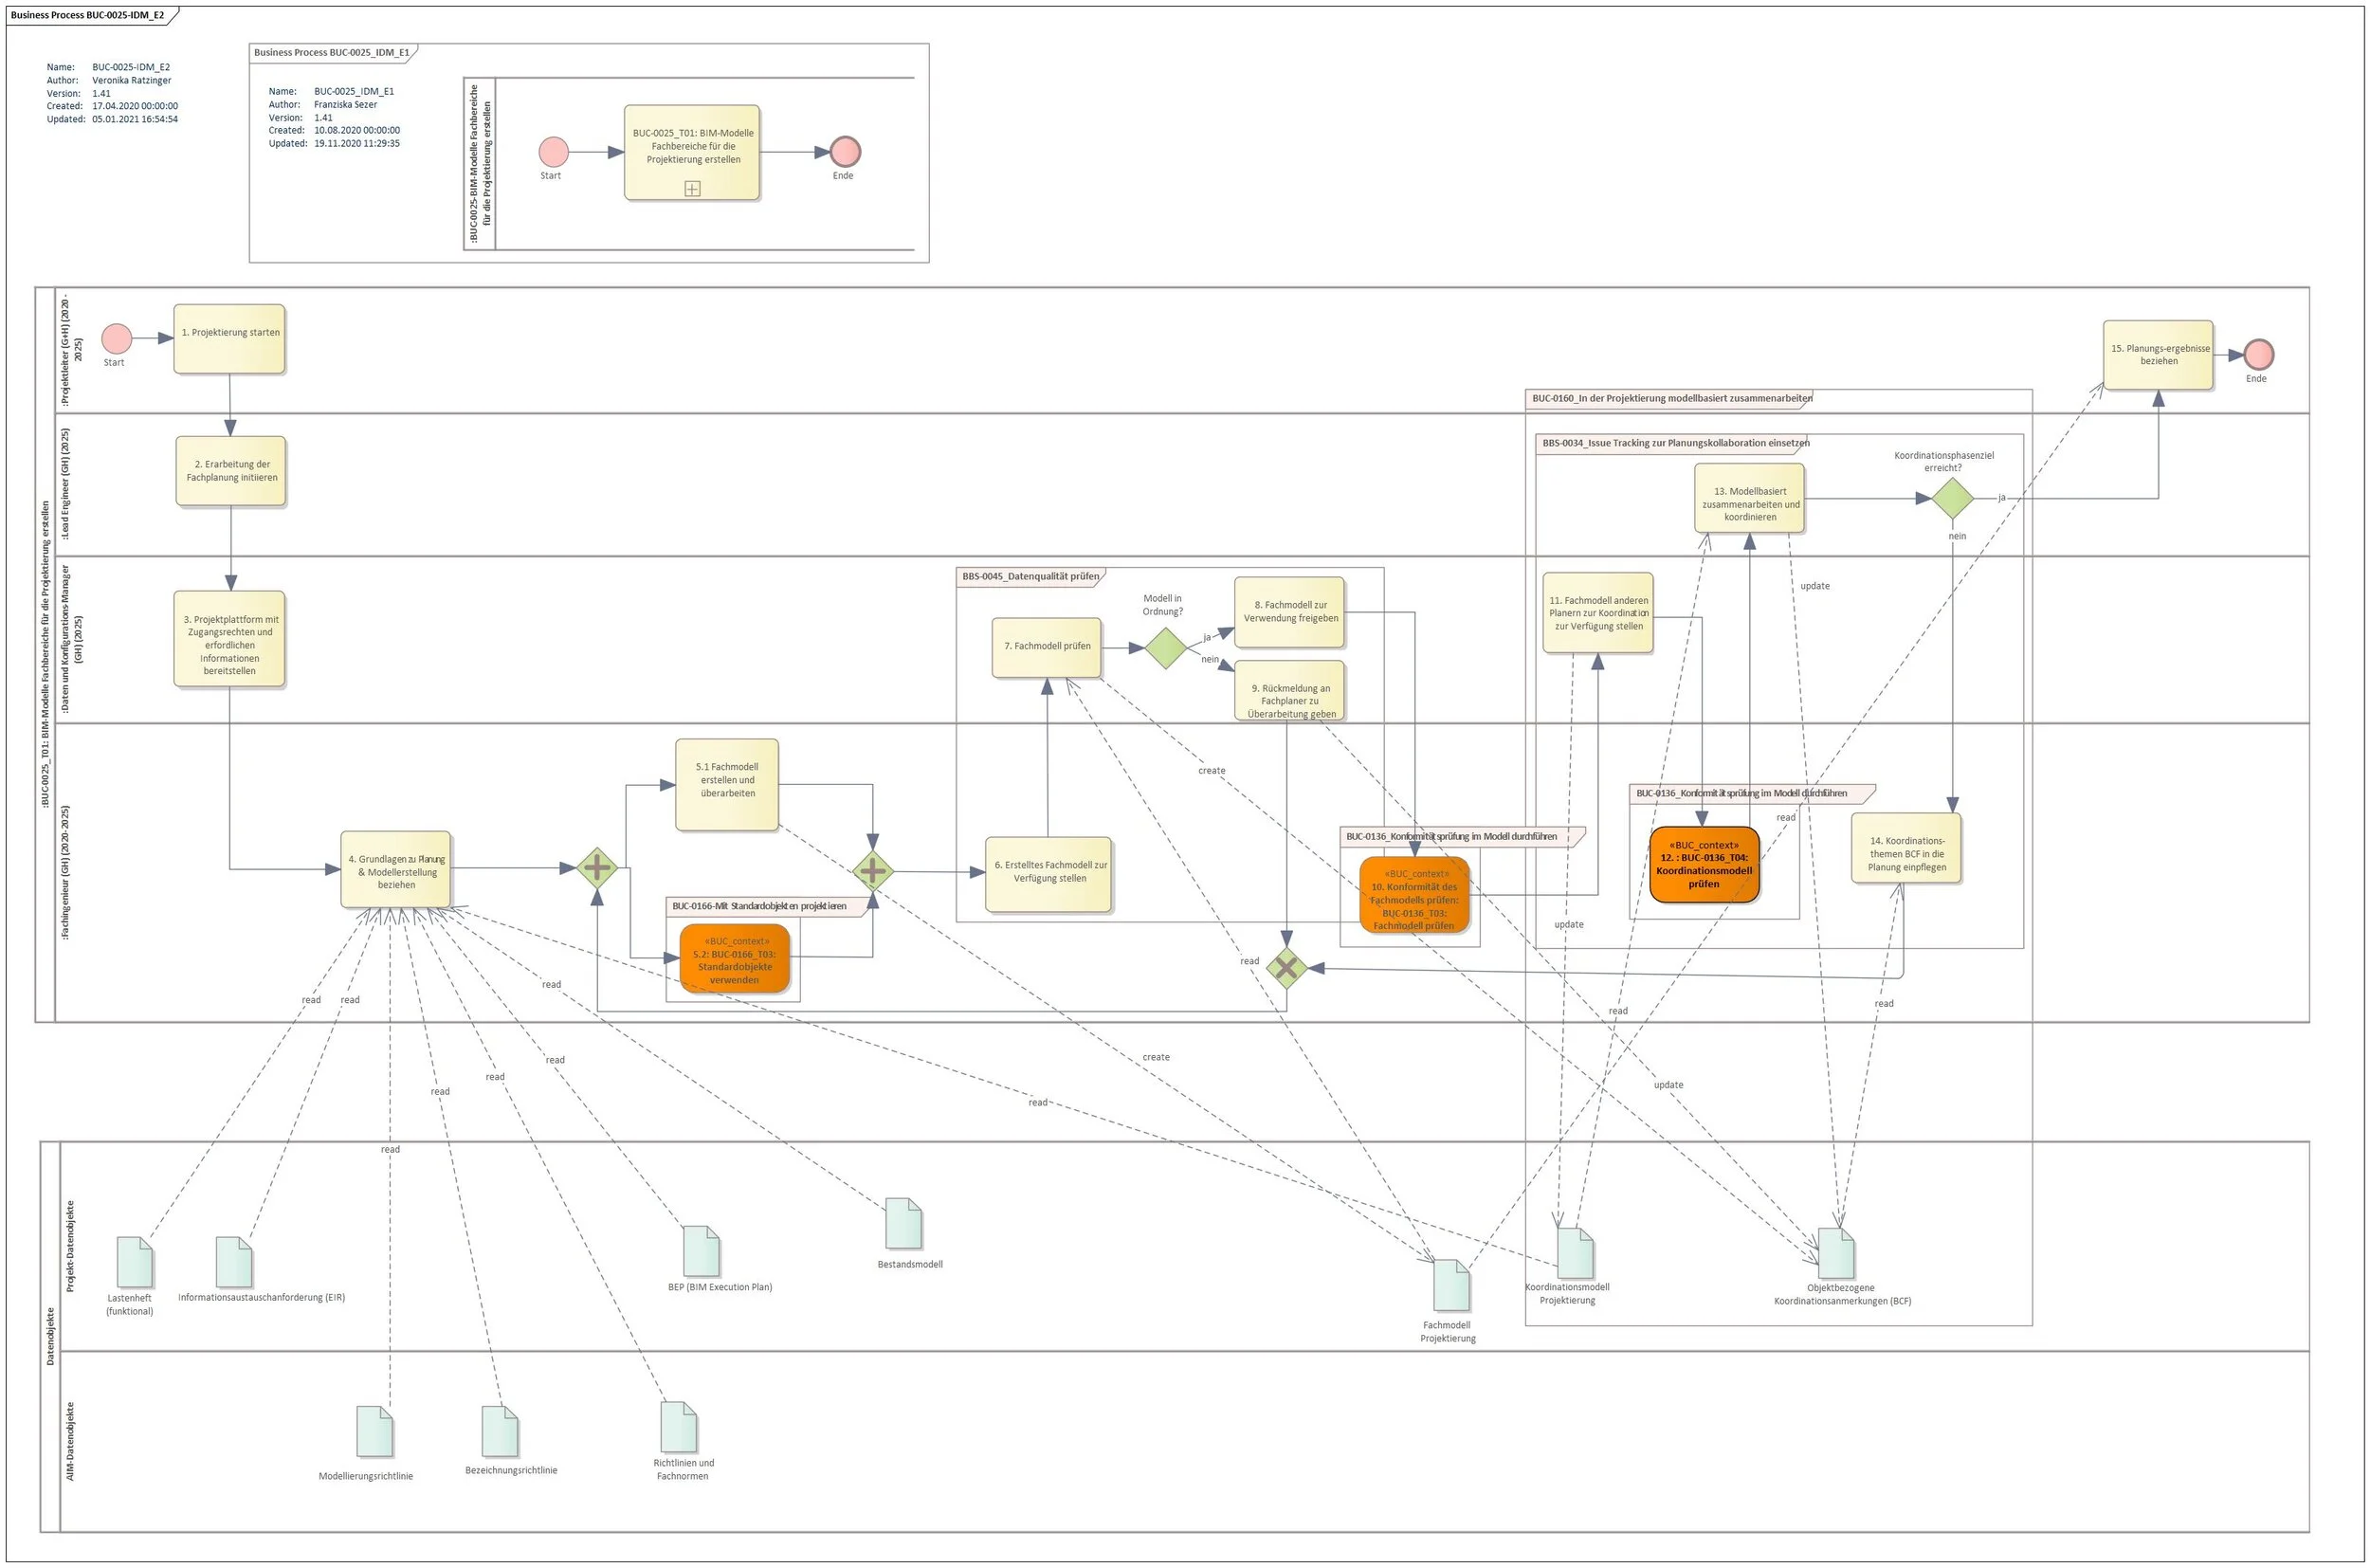Select the '7. Fachmodell prüfen' task box

point(1048,648)
